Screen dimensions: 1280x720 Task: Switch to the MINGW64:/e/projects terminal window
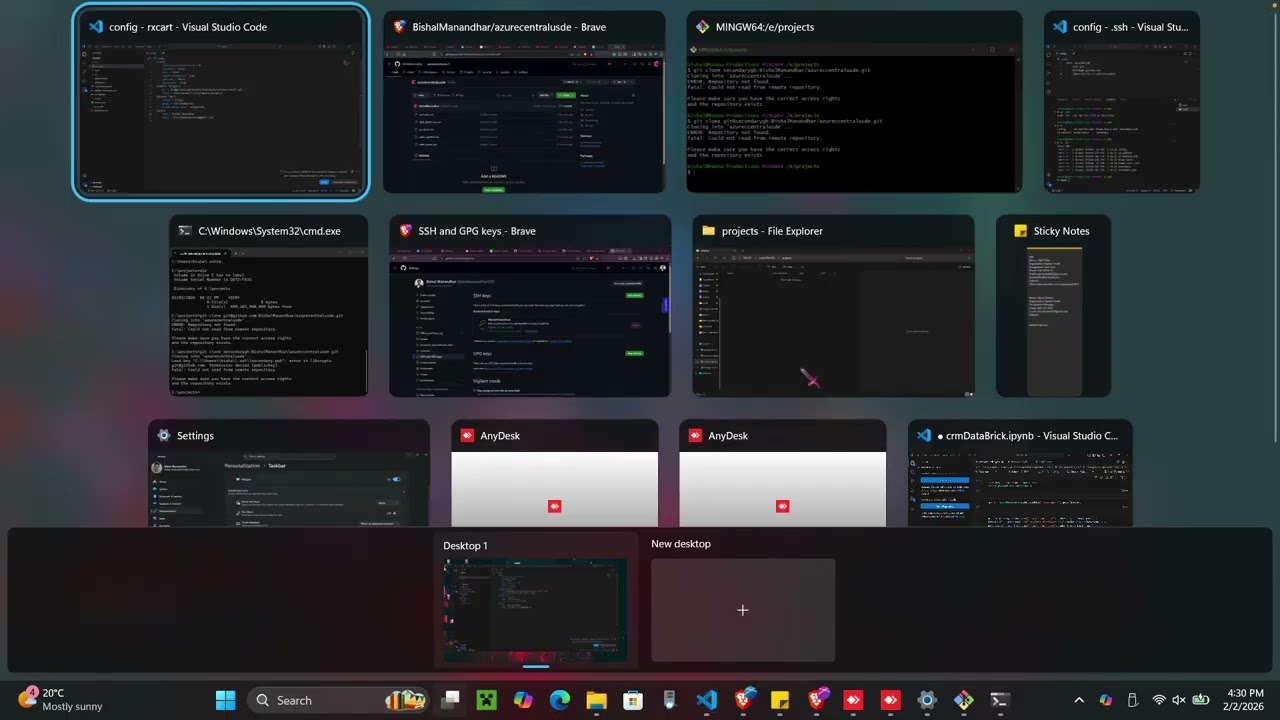click(854, 102)
